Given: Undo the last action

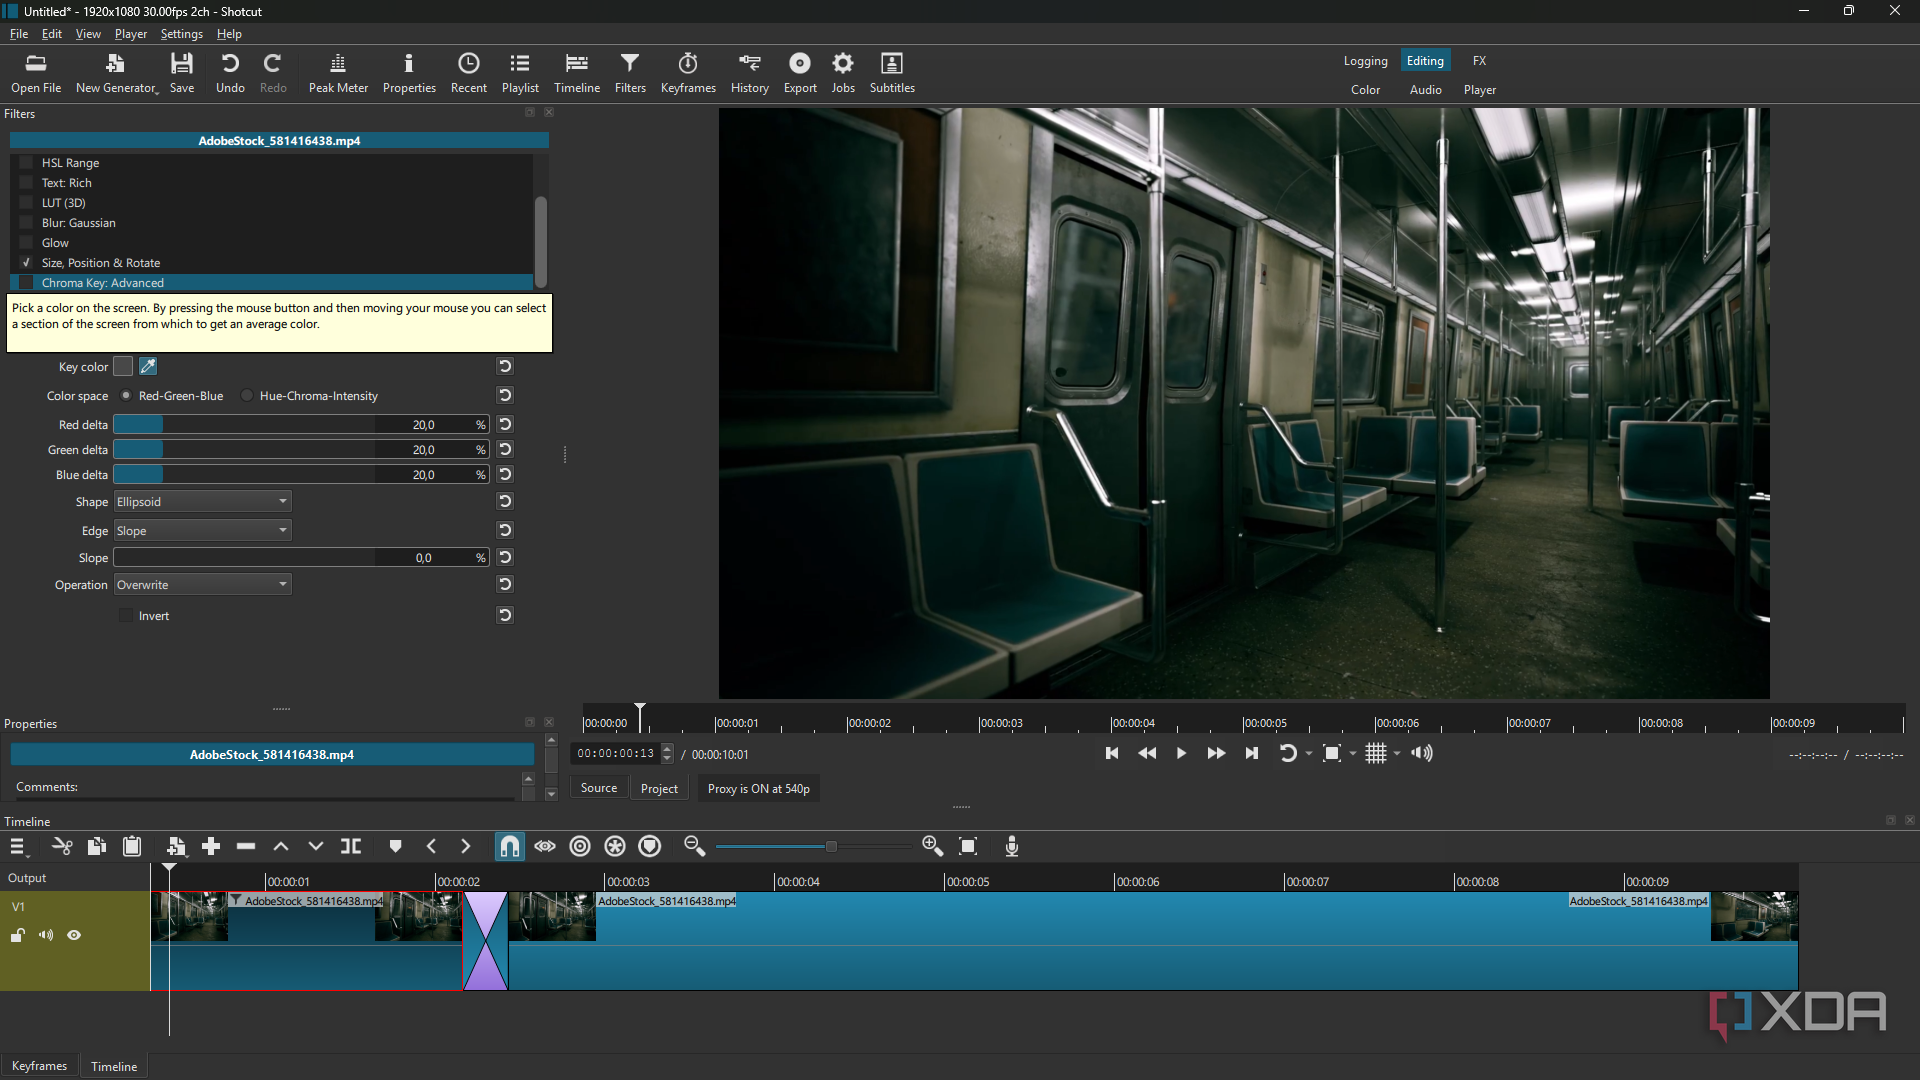Looking at the screenshot, I should pos(230,73).
